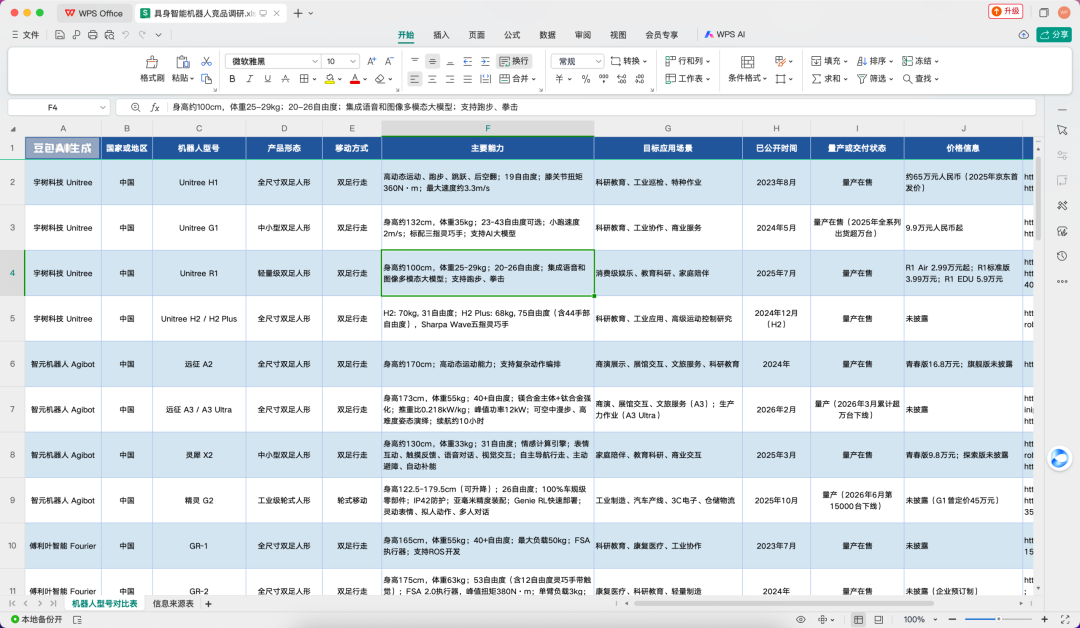Switch to the Insert (插入) tab
The image size is (1080, 628).
[x=441, y=35]
